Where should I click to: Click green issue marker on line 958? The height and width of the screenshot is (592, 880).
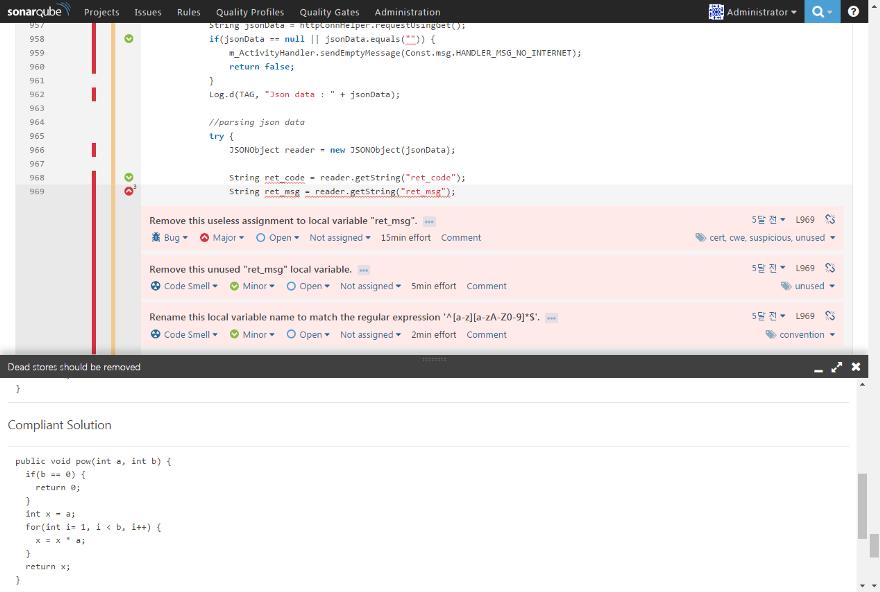[129, 39]
